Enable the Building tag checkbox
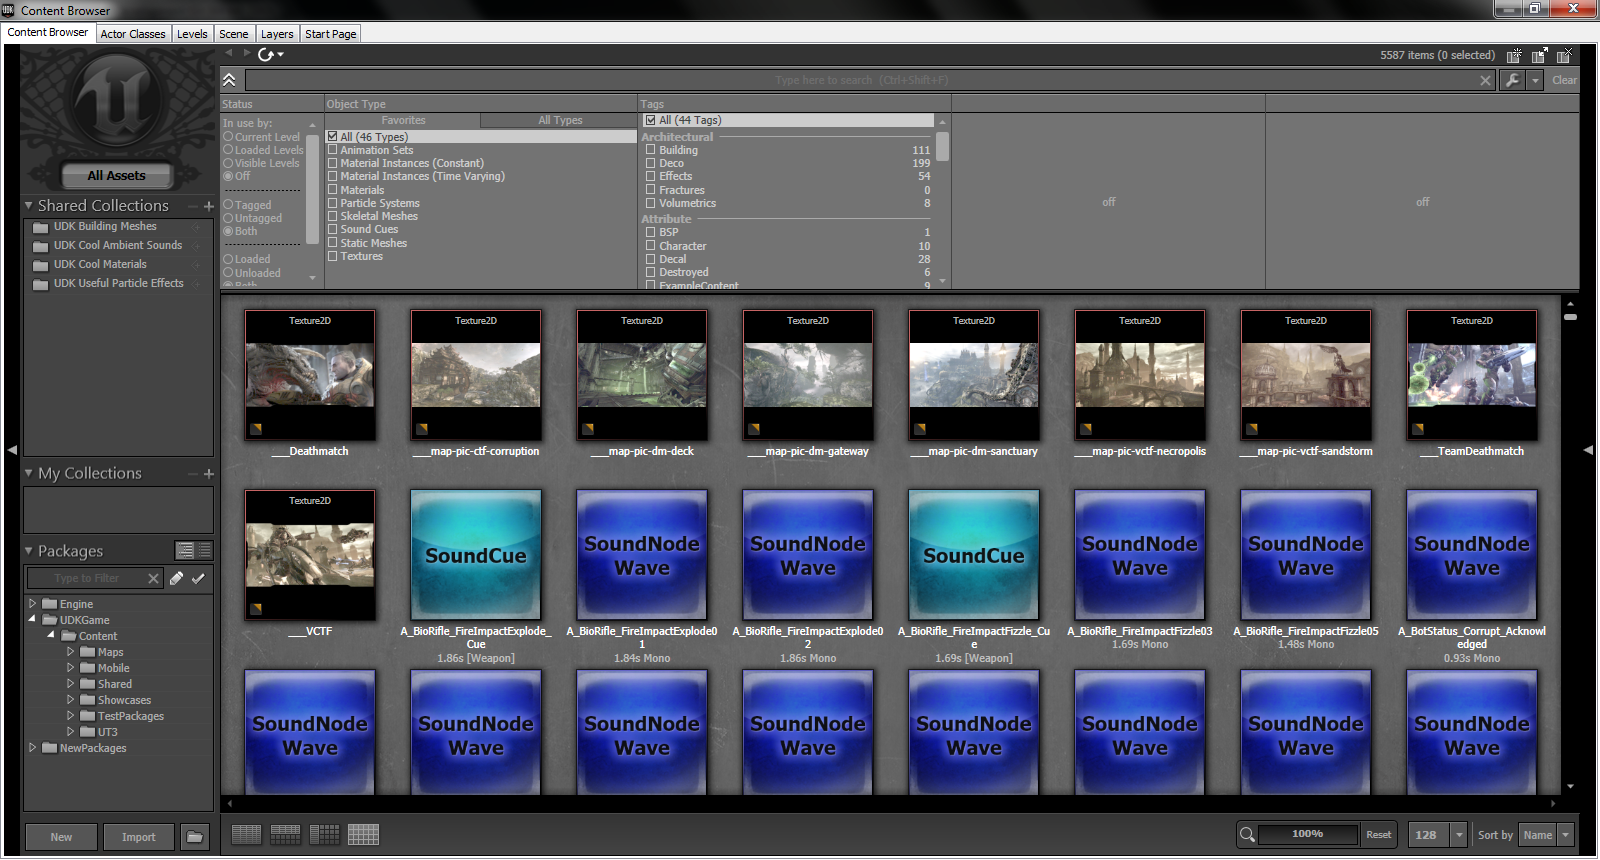 point(651,150)
